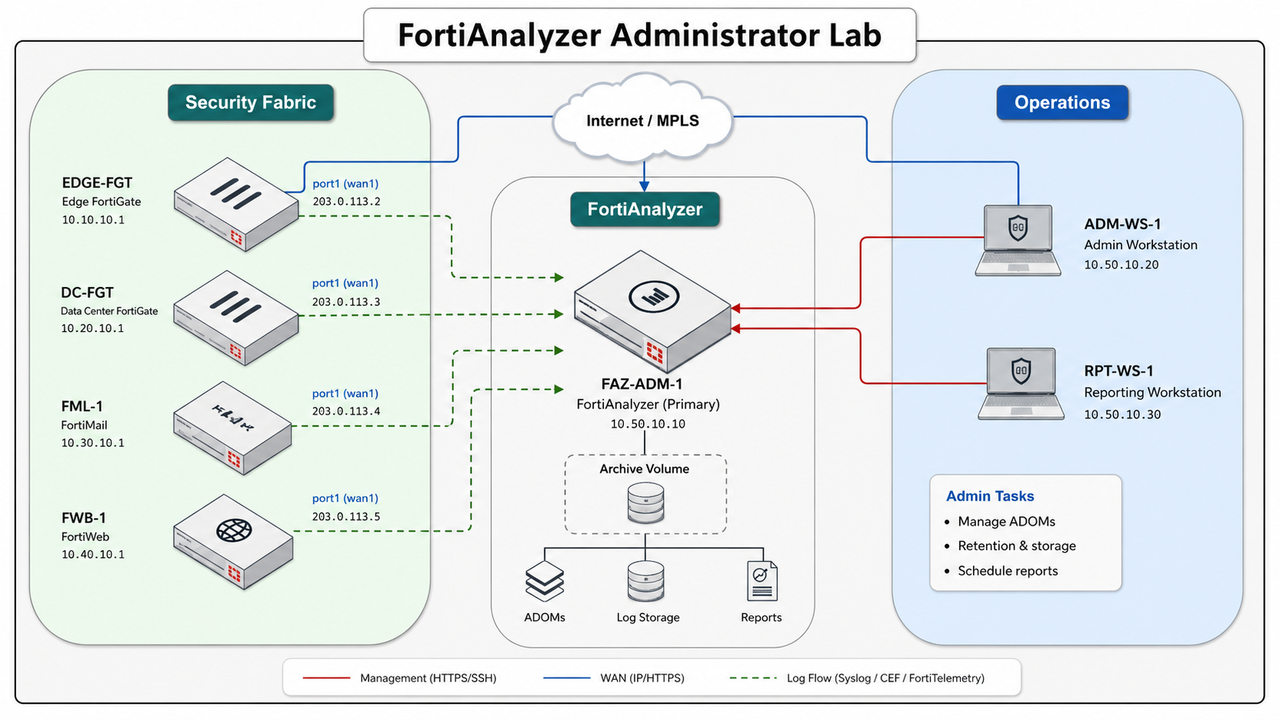Select the Archive Volume database icon
Viewport: 1280px width, 720px height.
click(x=645, y=503)
